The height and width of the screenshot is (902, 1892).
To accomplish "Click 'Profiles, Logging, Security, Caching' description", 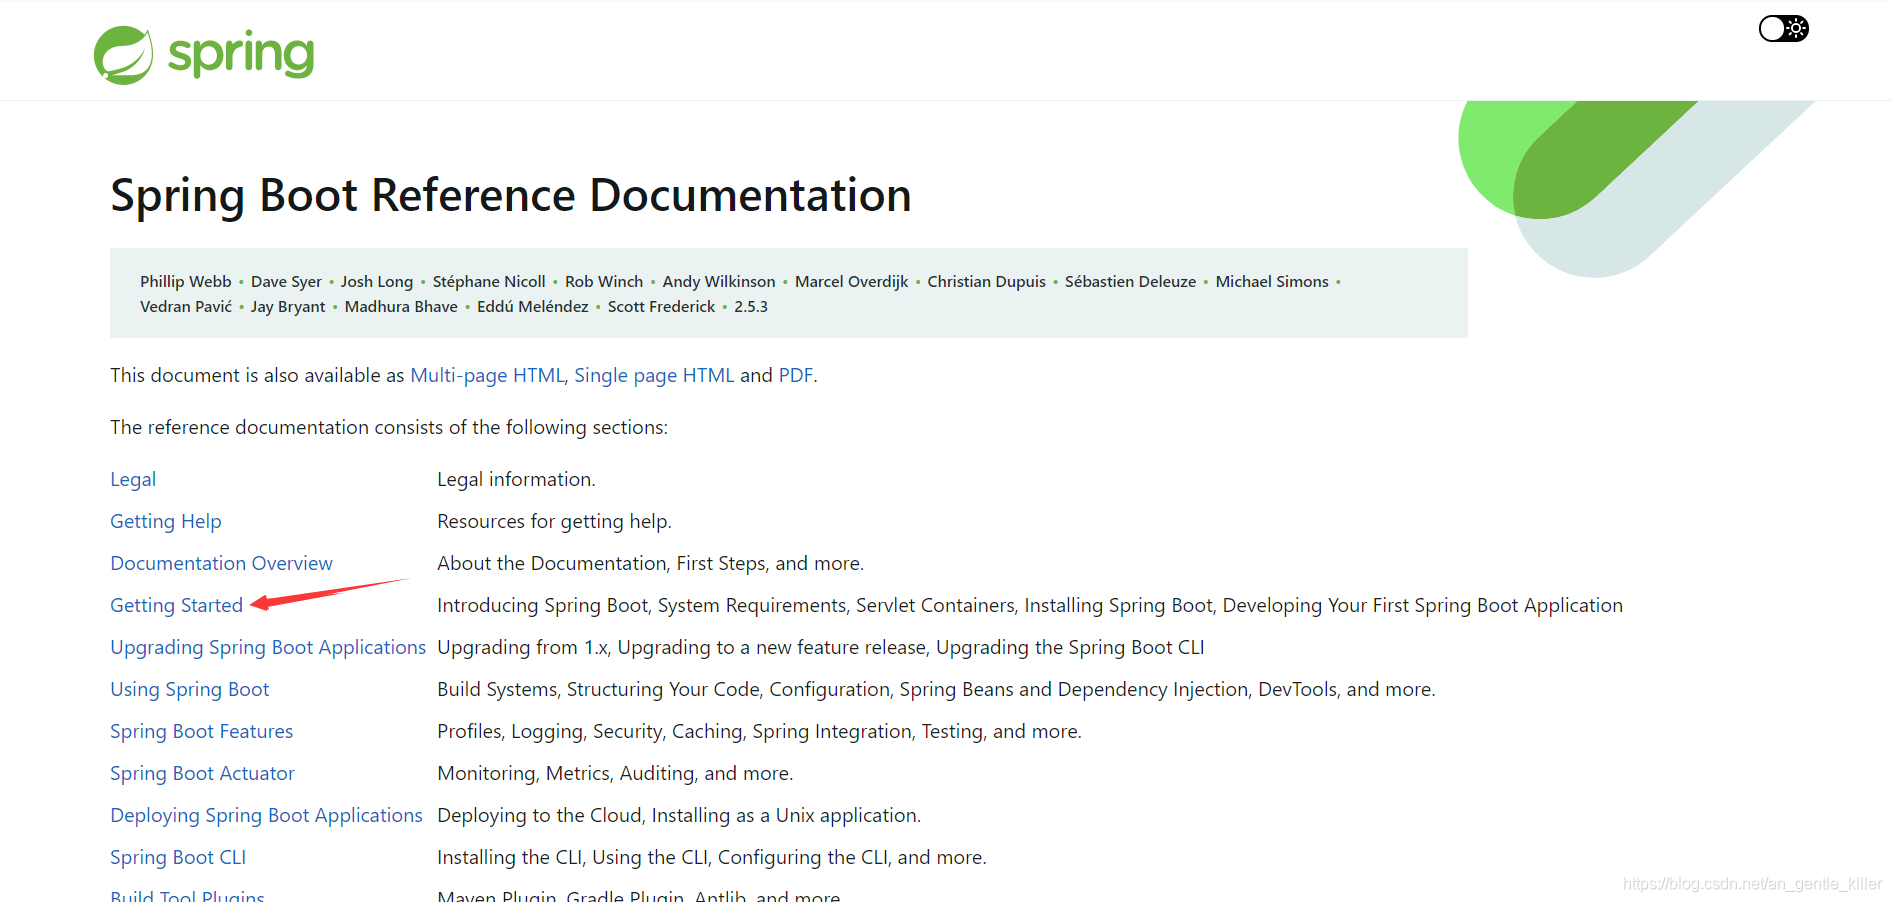I will point(759,731).
